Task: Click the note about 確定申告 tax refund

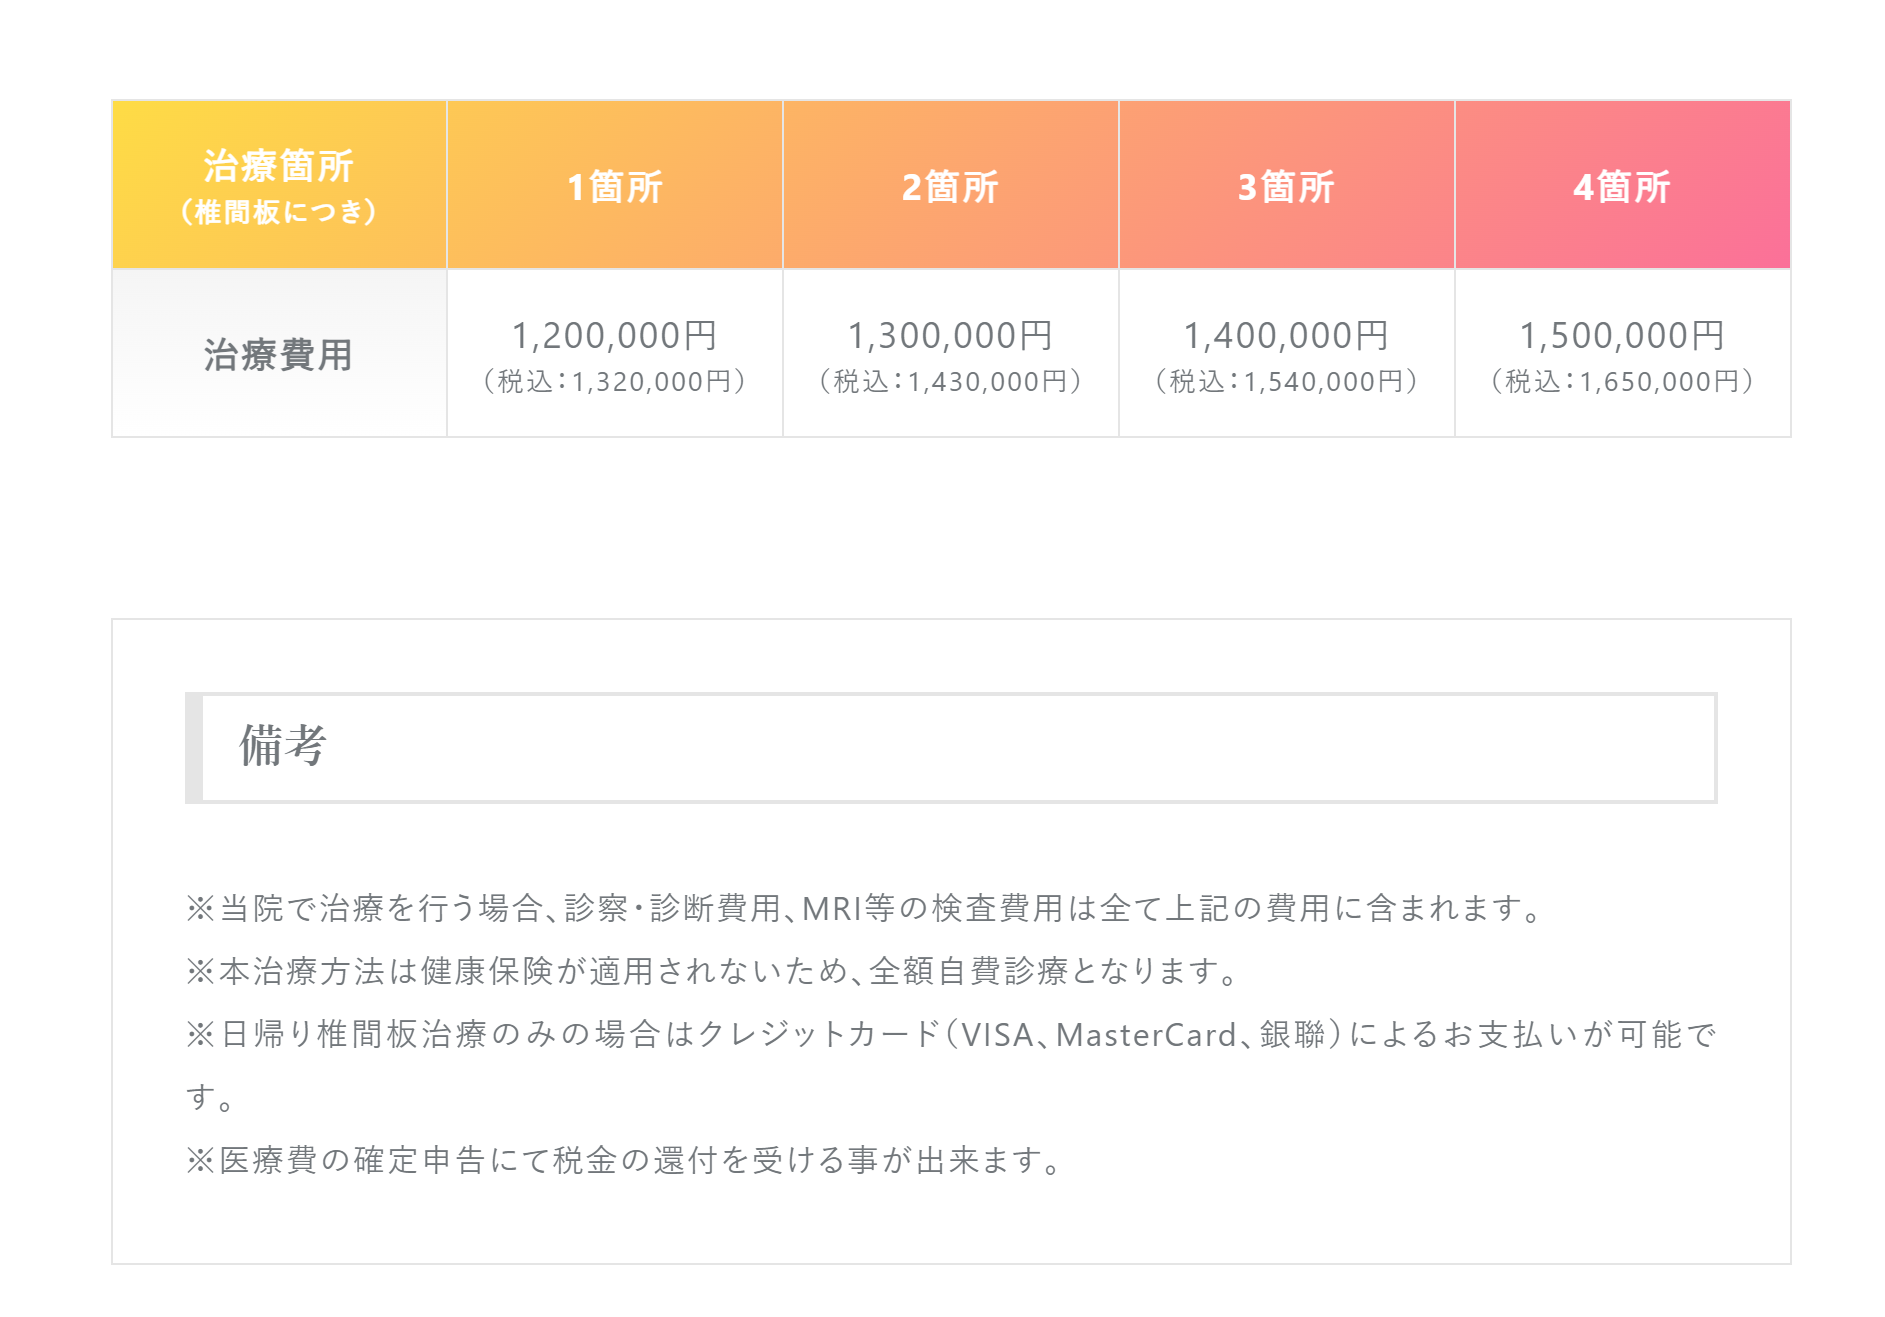Action: (x=626, y=1160)
